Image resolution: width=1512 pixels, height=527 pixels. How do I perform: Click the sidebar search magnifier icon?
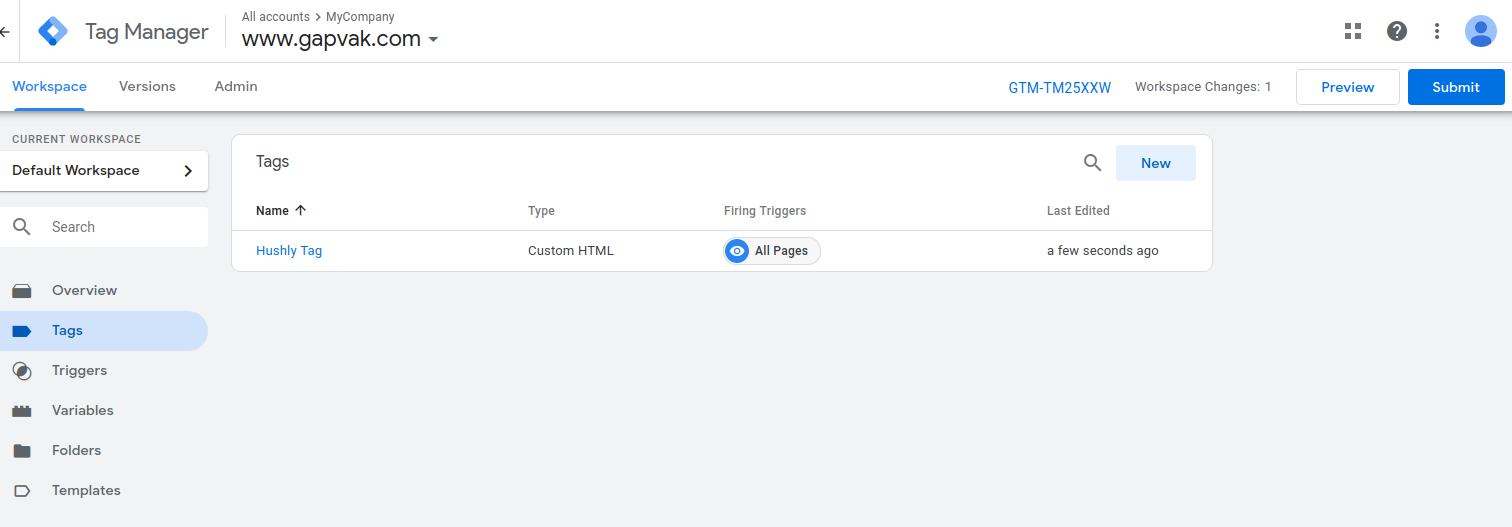pyautogui.click(x=22, y=227)
